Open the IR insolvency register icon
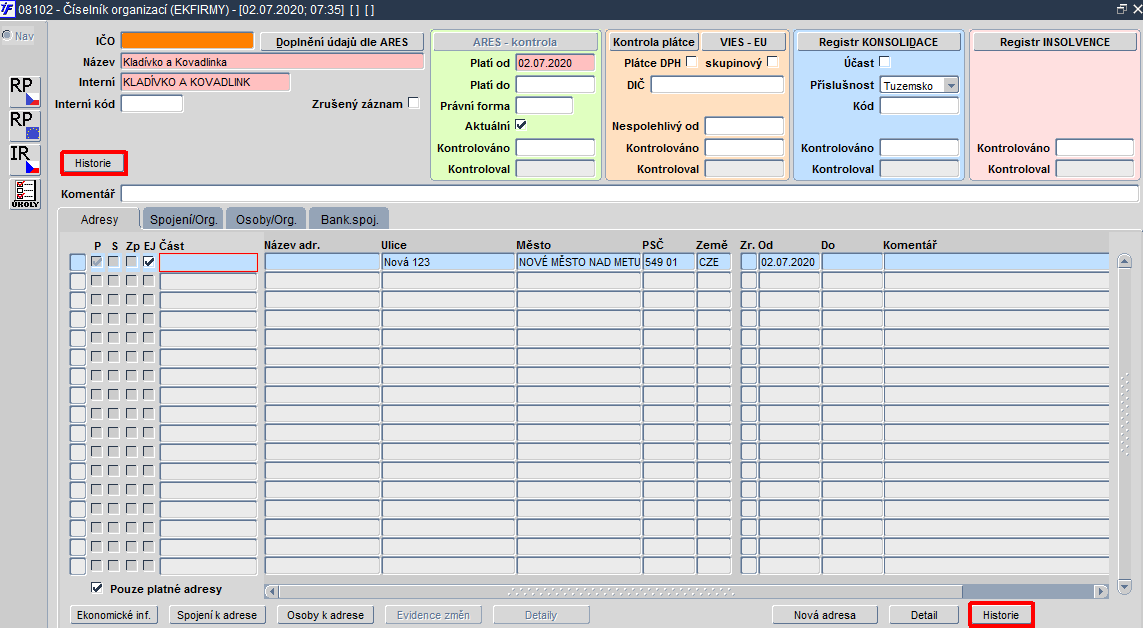The width and height of the screenshot is (1143, 628). 24,160
